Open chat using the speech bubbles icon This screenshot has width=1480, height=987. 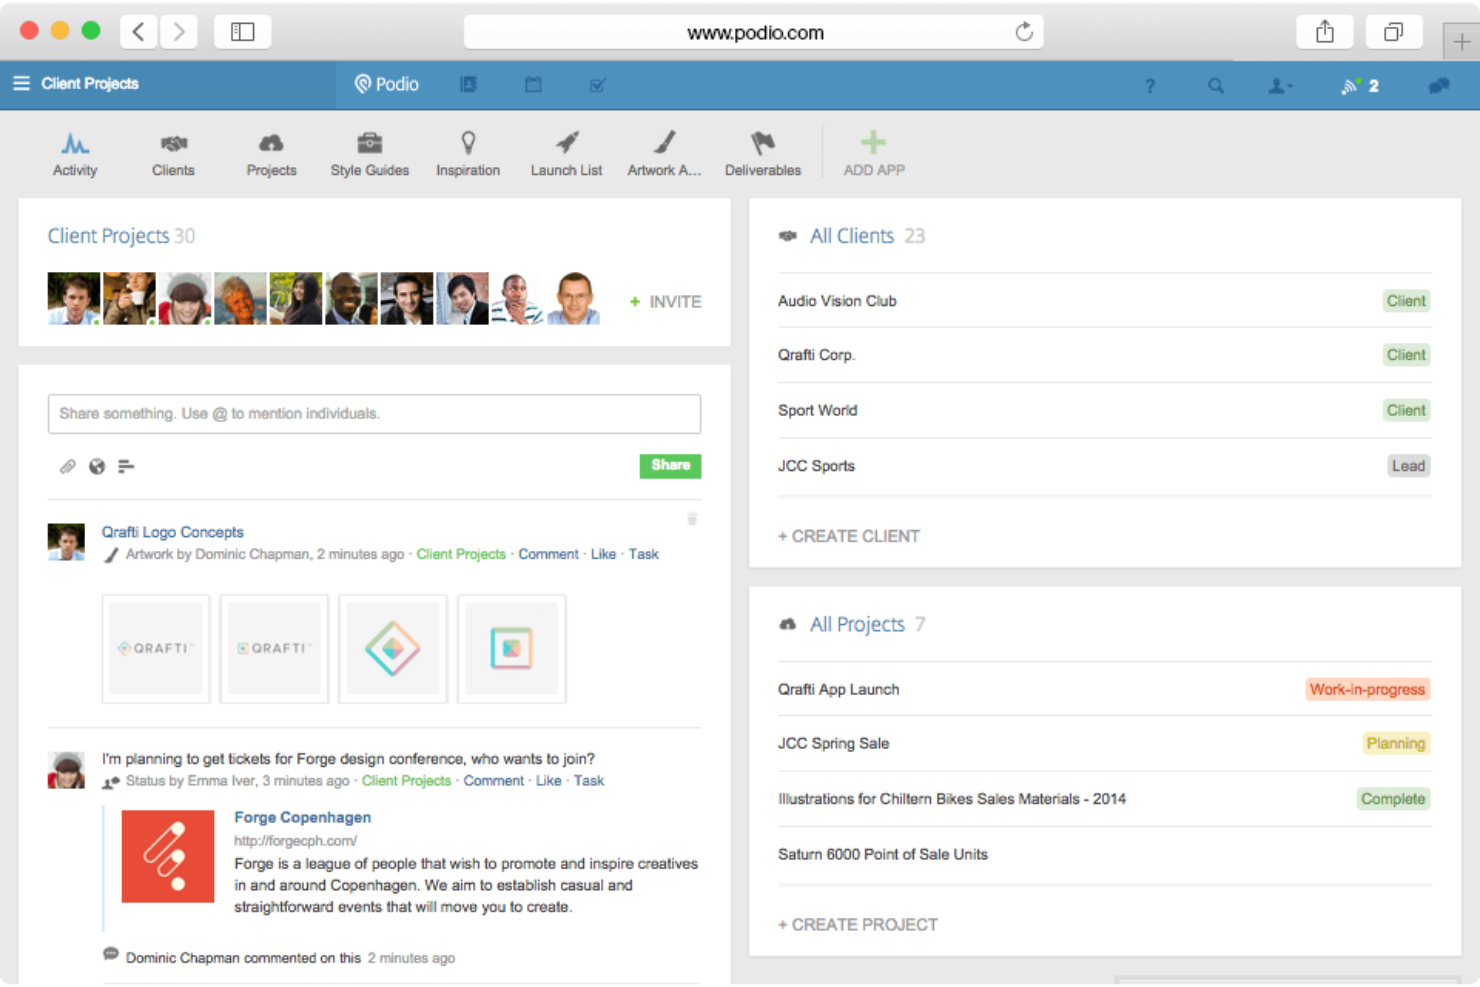point(1438,86)
